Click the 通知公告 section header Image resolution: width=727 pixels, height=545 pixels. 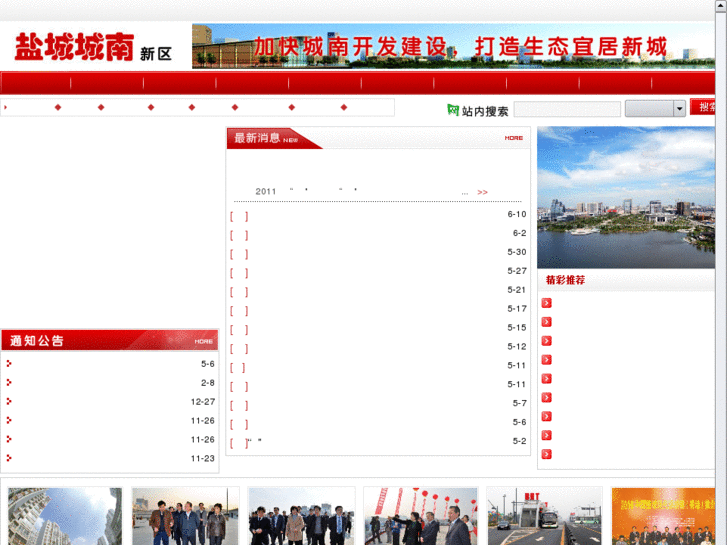click(x=109, y=340)
